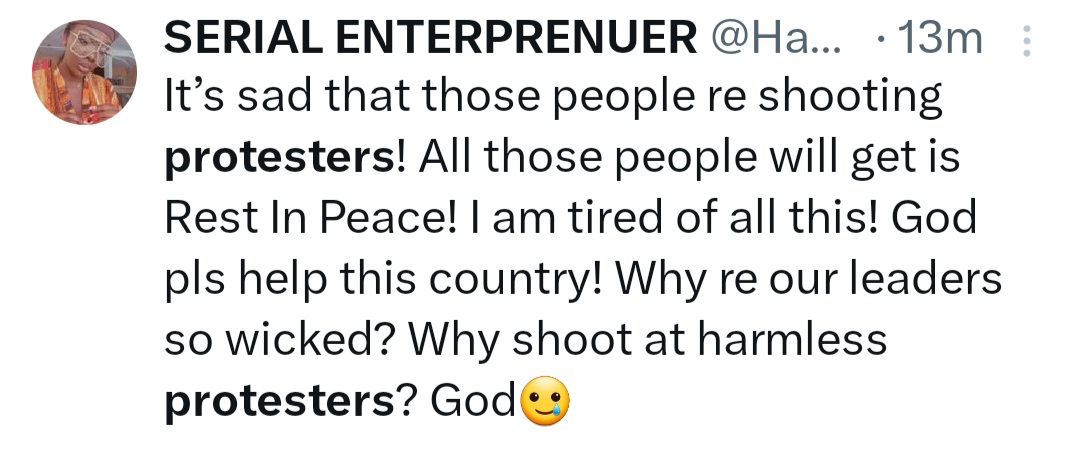The image size is (1080, 452).
Task: Click the text "Why re our leaders"
Action: tap(810, 279)
